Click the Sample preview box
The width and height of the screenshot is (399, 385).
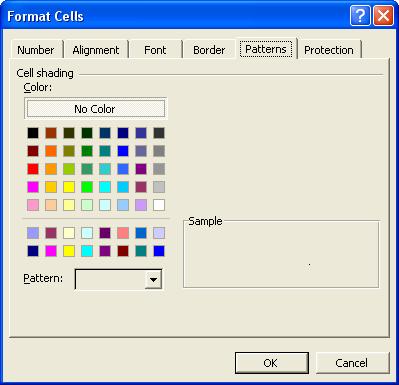(x=281, y=254)
